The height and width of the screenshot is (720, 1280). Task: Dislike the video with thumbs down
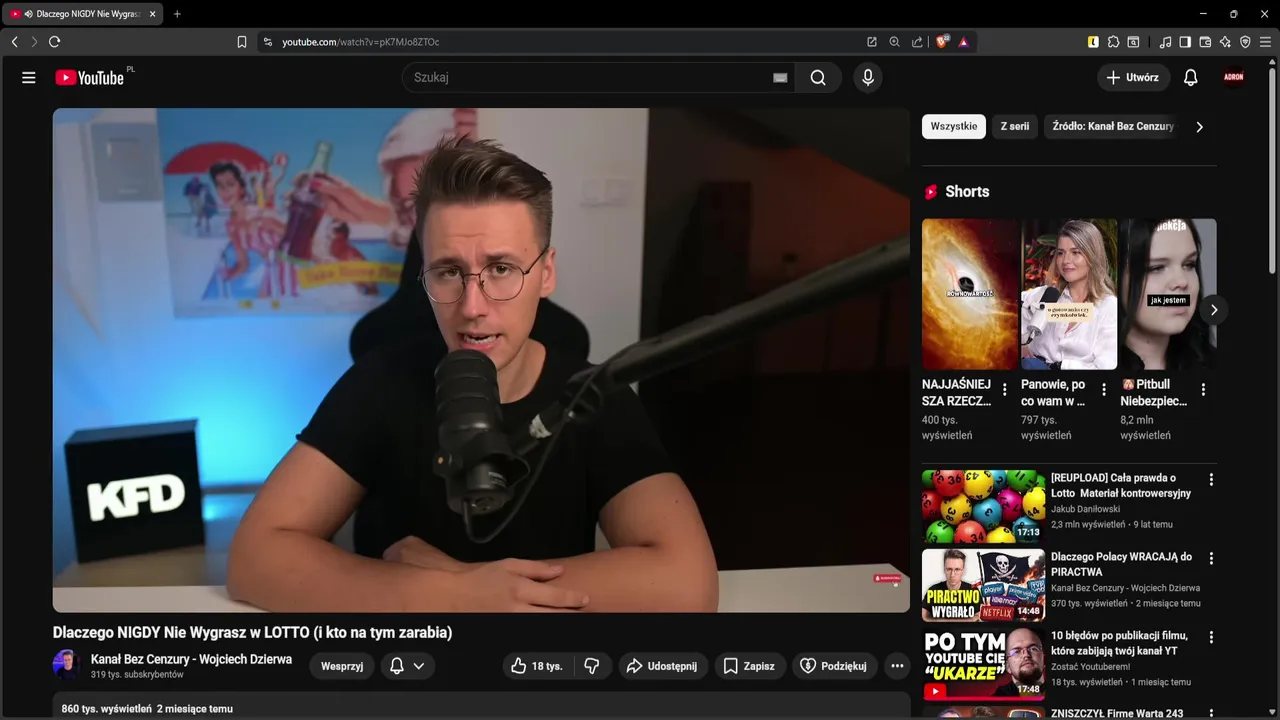(592, 666)
